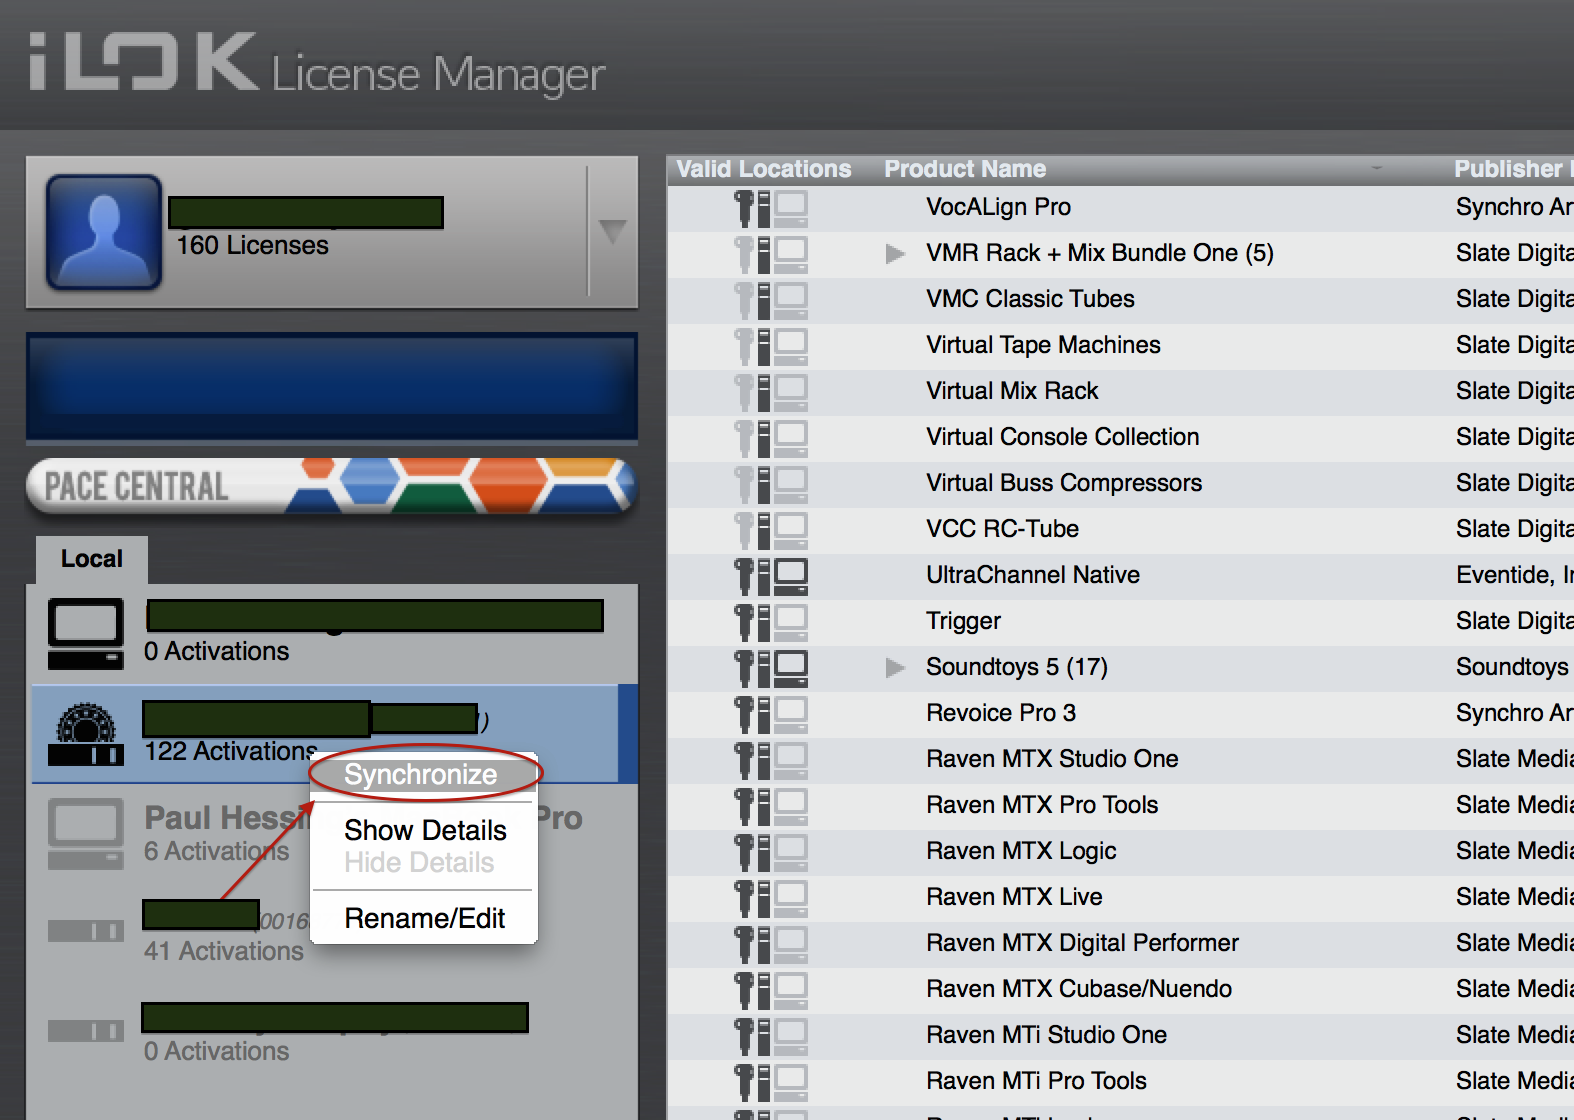Click valid locations icon for Revoice Pro 3
The width and height of the screenshot is (1574, 1120).
click(x=771, y=714)
